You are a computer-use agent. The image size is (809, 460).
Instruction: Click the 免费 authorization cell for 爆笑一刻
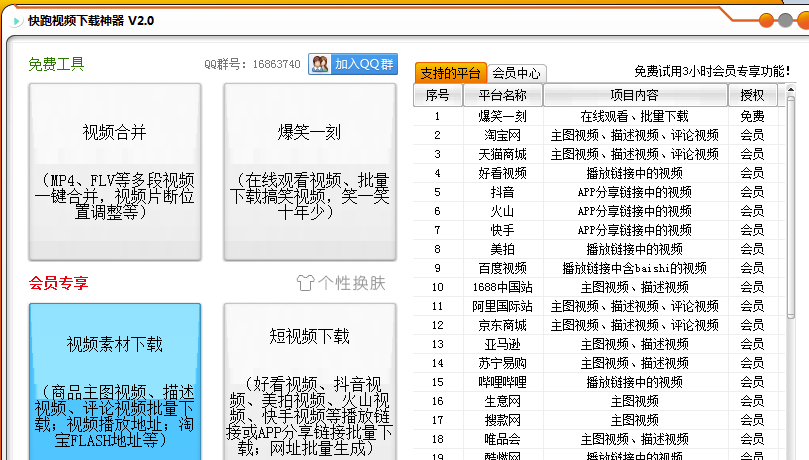click(752, 116)
